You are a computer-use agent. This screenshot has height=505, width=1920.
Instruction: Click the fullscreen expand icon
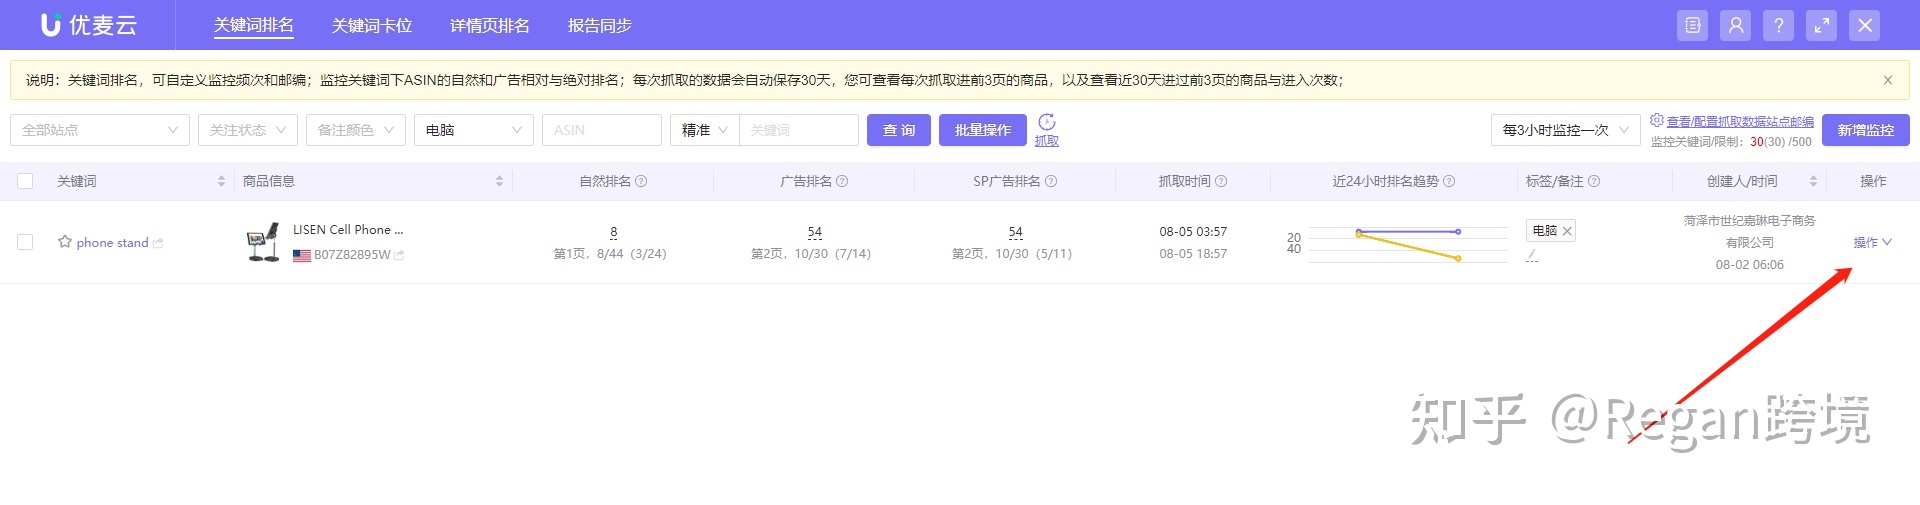(1822, 26)
